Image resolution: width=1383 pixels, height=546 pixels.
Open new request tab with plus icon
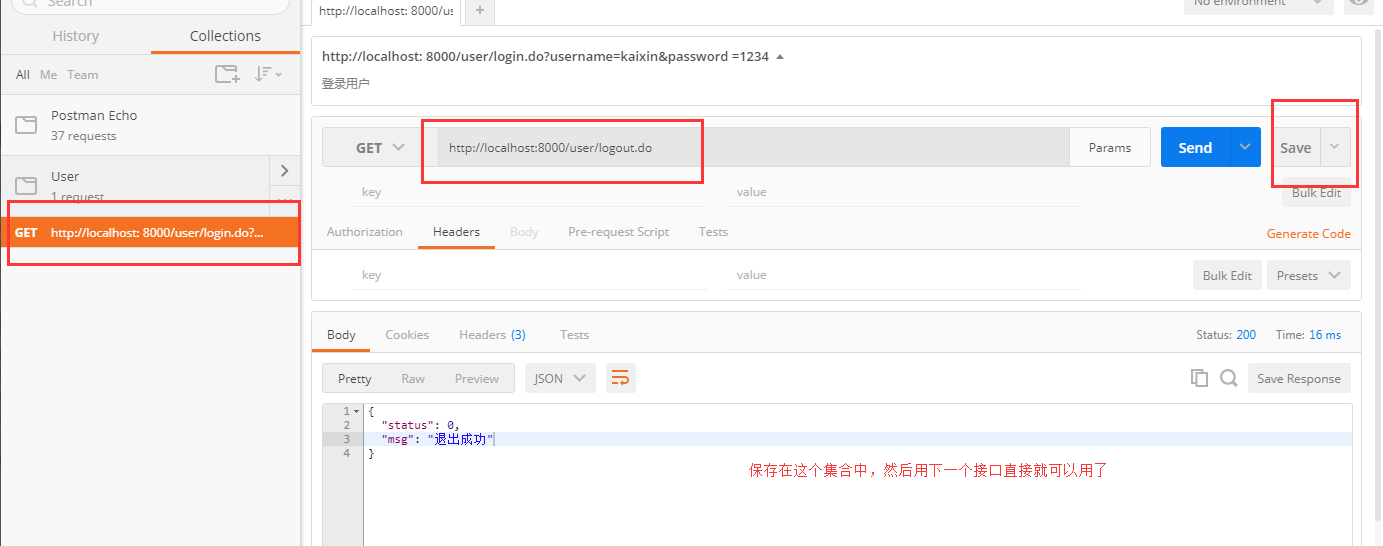click(x=480, y=11)
